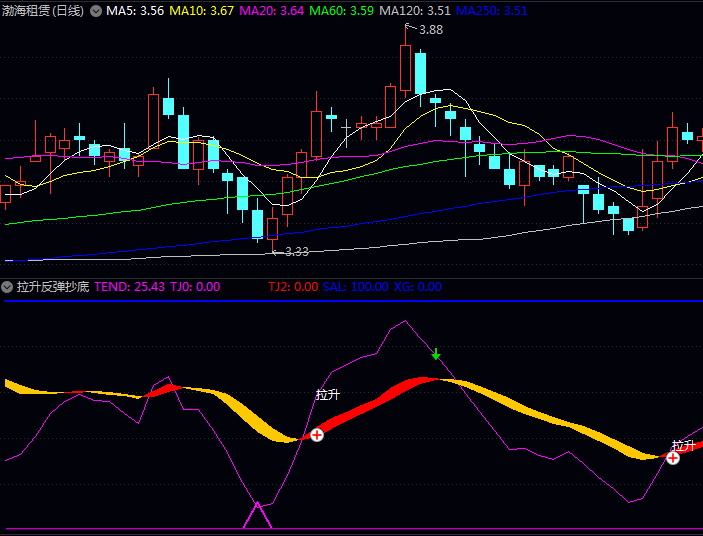The image size is (703, 536).
Task: Expand the 拉升反弹抄底 indicator dropdown arrow
Action: tap(8, 287)
